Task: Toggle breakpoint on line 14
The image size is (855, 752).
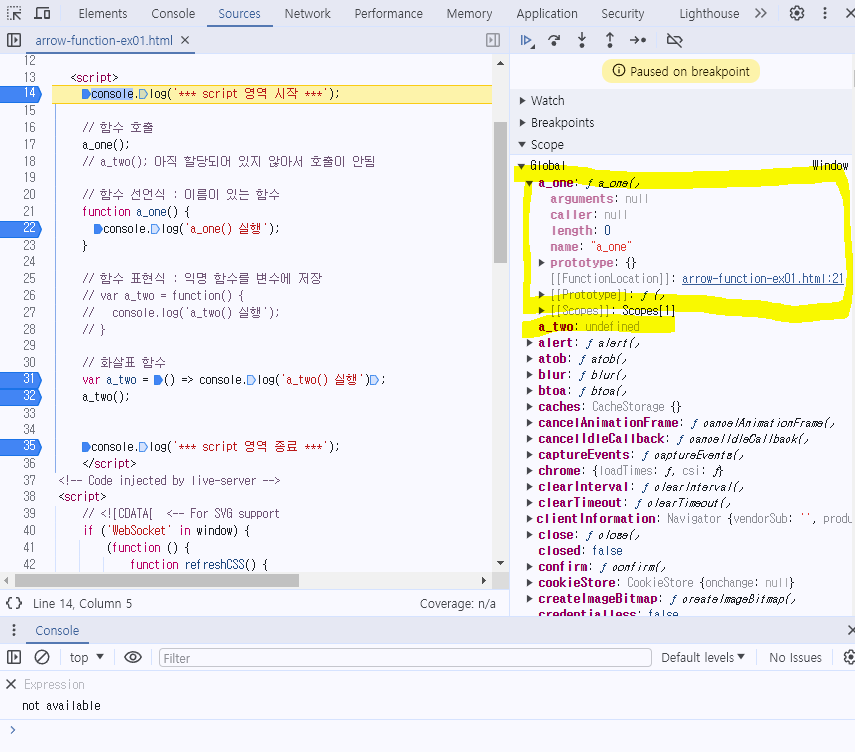Action: pyautogui.click(x=21, y=93)
